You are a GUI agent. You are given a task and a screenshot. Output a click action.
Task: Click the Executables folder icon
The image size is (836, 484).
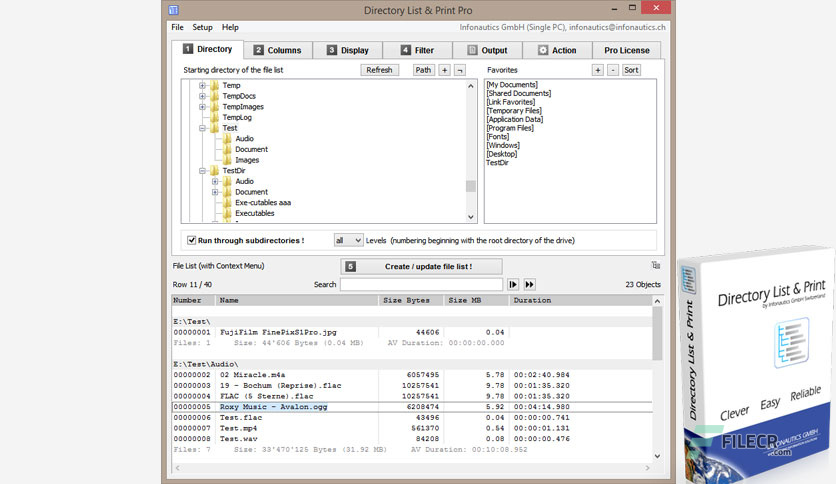click(227, 213)
